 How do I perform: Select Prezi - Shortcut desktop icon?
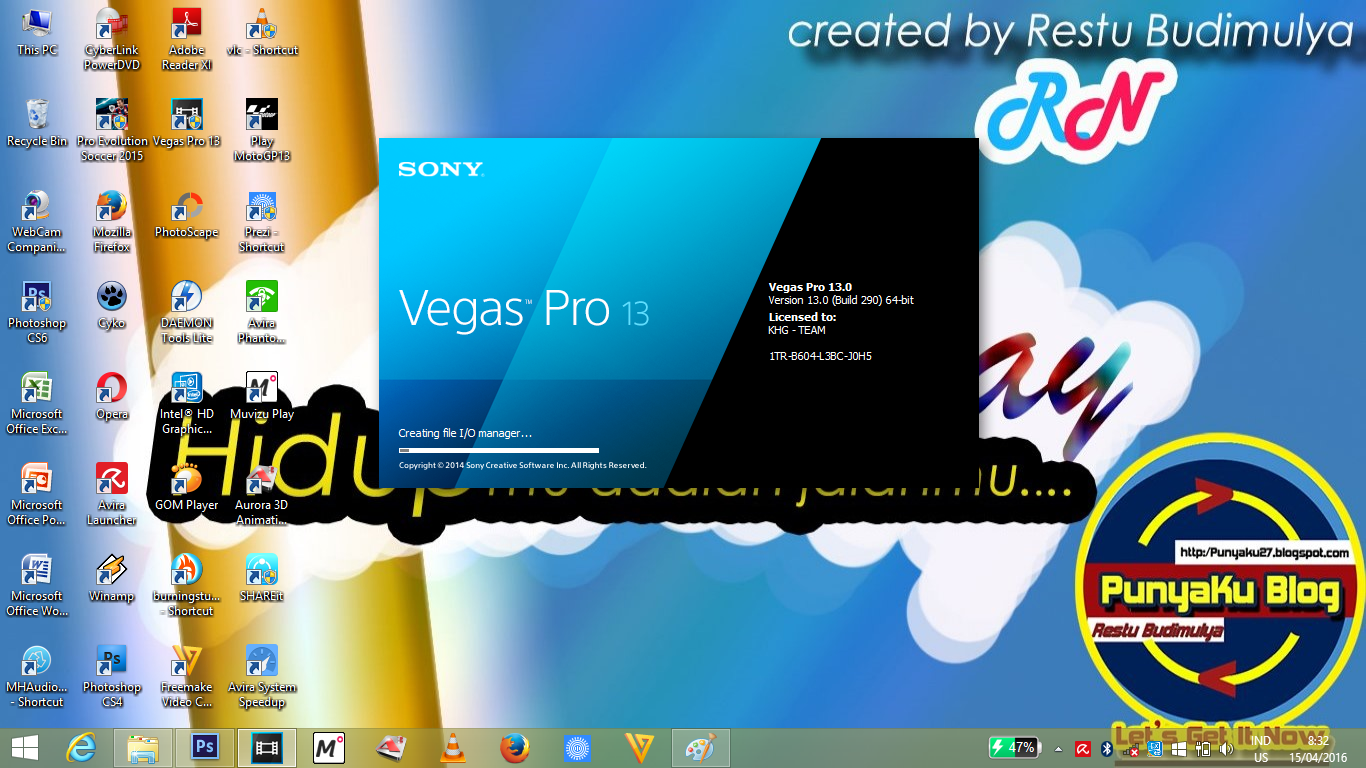point(262,222)
